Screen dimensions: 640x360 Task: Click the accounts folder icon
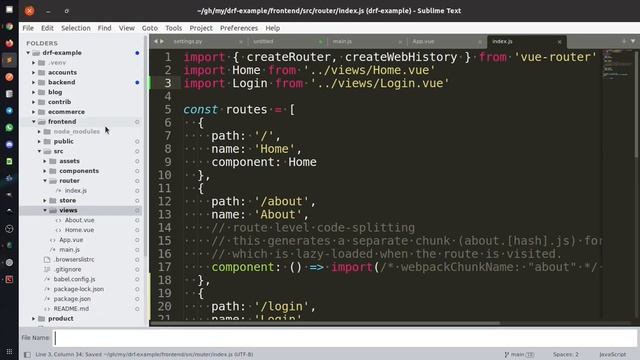(x=41, y=73)
